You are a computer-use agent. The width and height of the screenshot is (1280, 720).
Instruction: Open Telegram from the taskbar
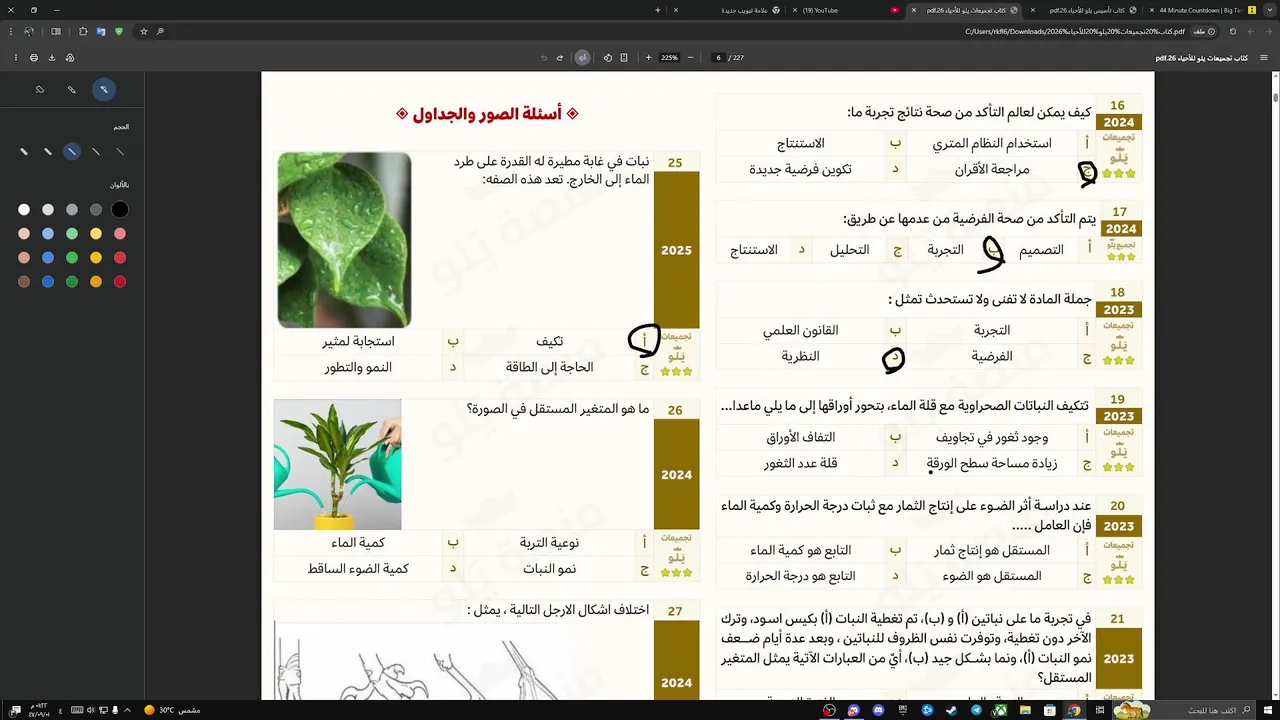[x=976, y=711]
